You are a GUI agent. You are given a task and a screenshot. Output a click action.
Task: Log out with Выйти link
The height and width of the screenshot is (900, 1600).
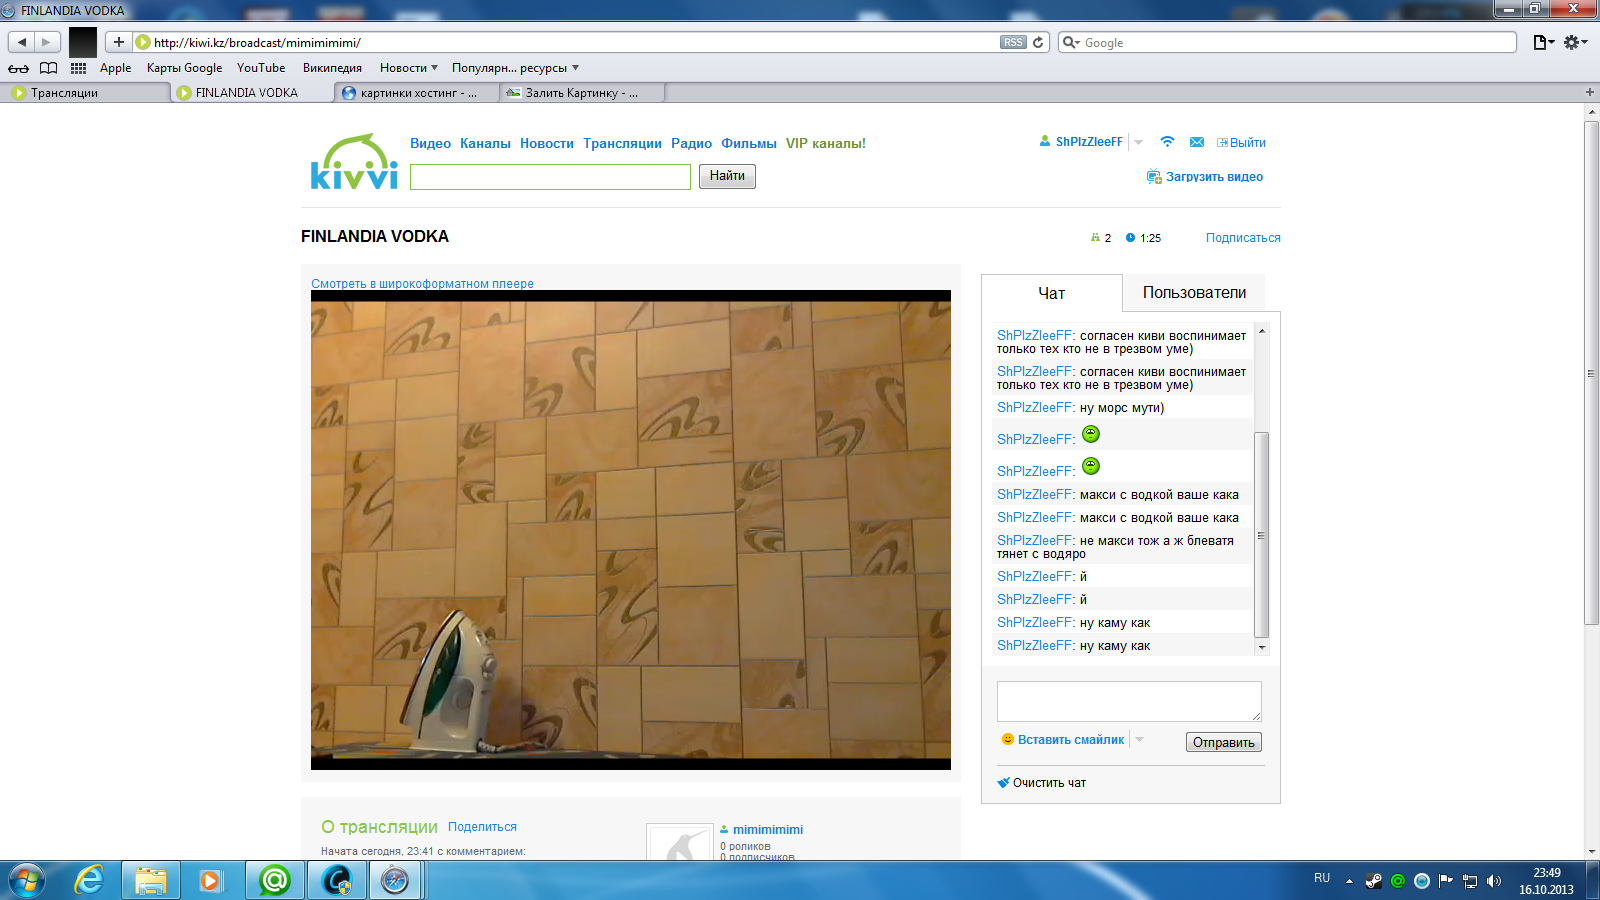[x=1247, y=143]
